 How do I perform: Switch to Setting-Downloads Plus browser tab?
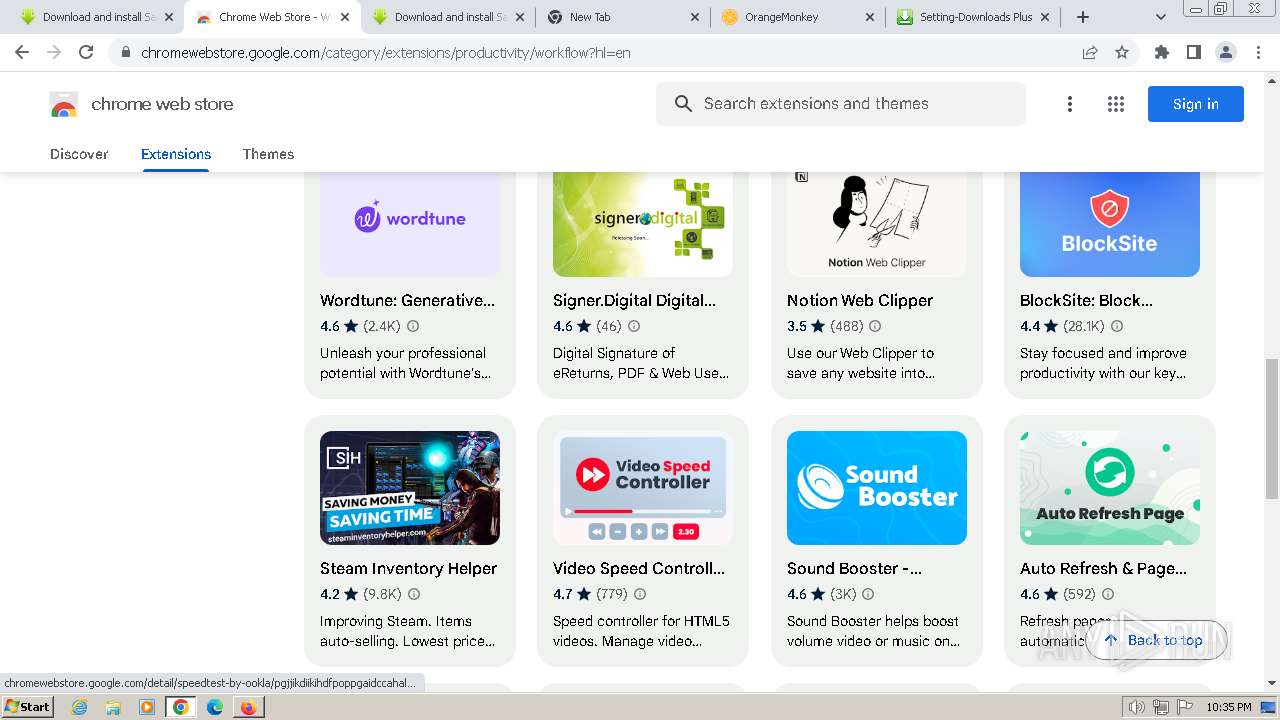click(x=974, y=17)
